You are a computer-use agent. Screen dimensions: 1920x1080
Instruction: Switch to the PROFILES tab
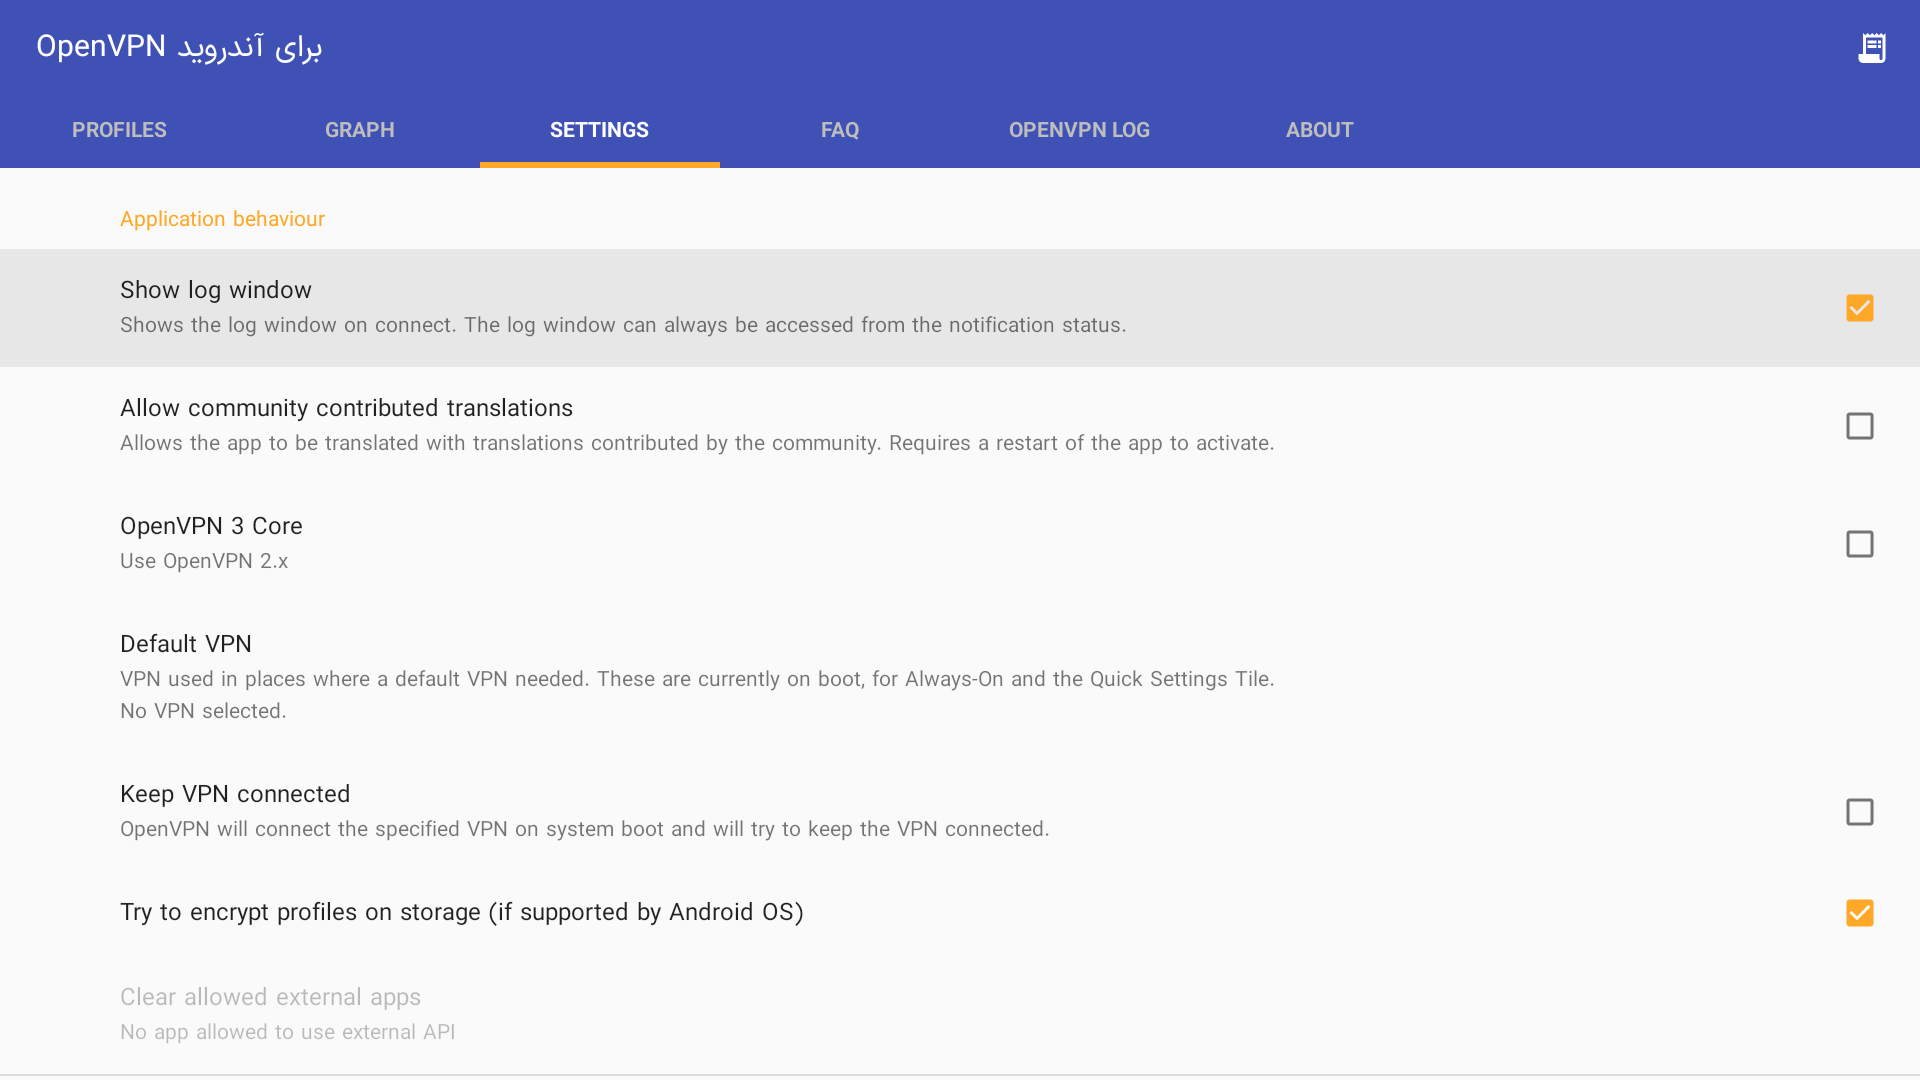coord(119,130)
